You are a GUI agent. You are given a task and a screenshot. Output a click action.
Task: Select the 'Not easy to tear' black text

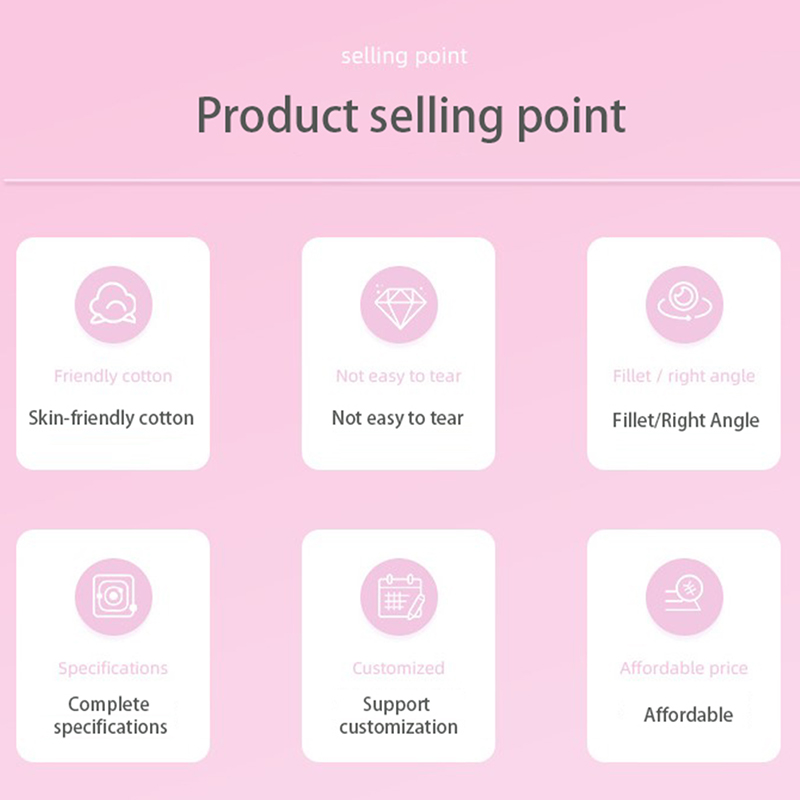pyautogui.click(x=398, y=417)
